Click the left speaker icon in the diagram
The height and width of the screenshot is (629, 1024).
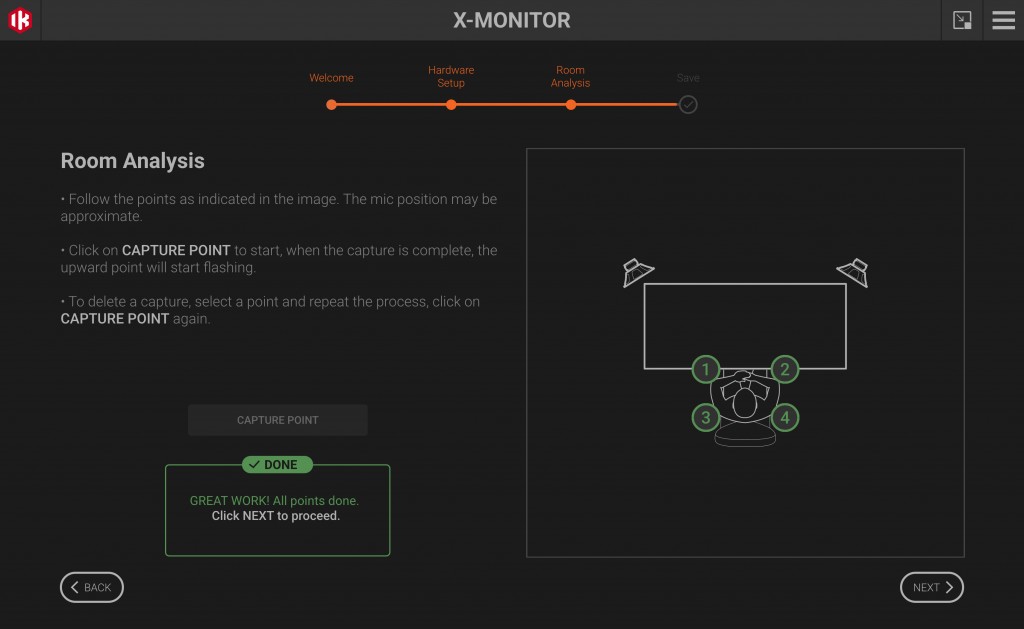coord(637,271)
